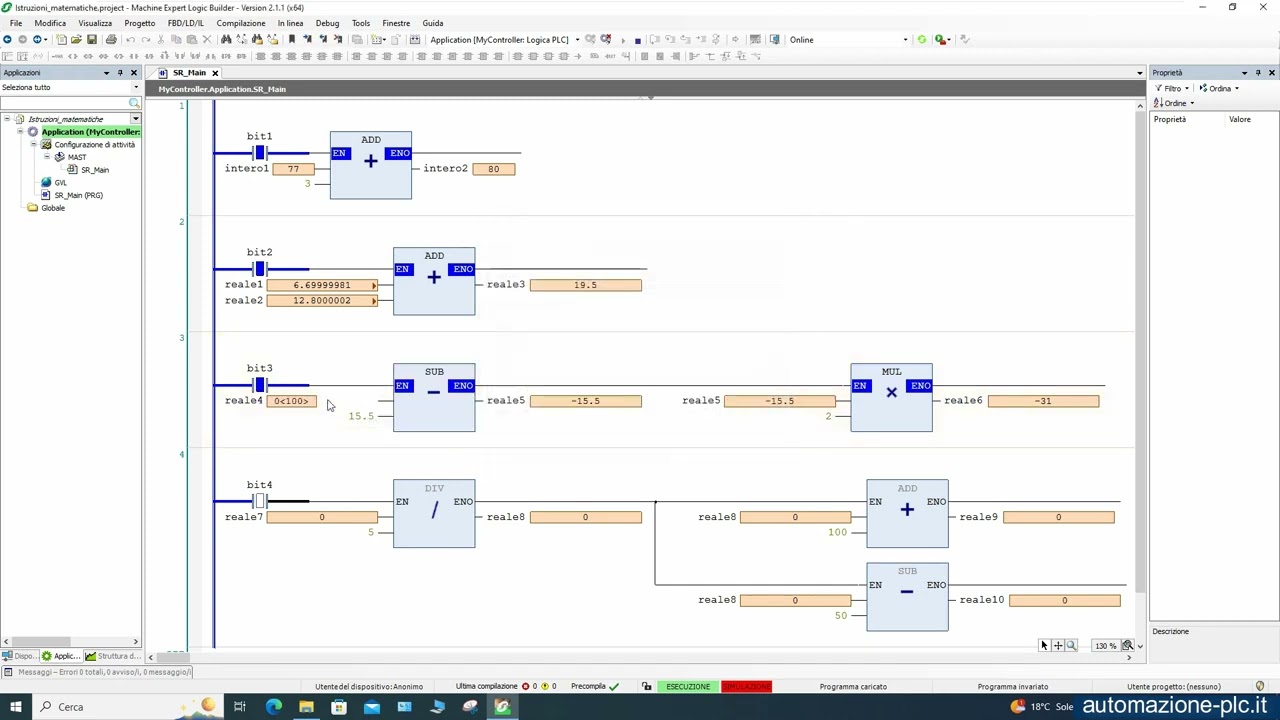Click the pan crosshair icon at bottom right
The image size is (1280, 720).
click(x=1058, y=646)
